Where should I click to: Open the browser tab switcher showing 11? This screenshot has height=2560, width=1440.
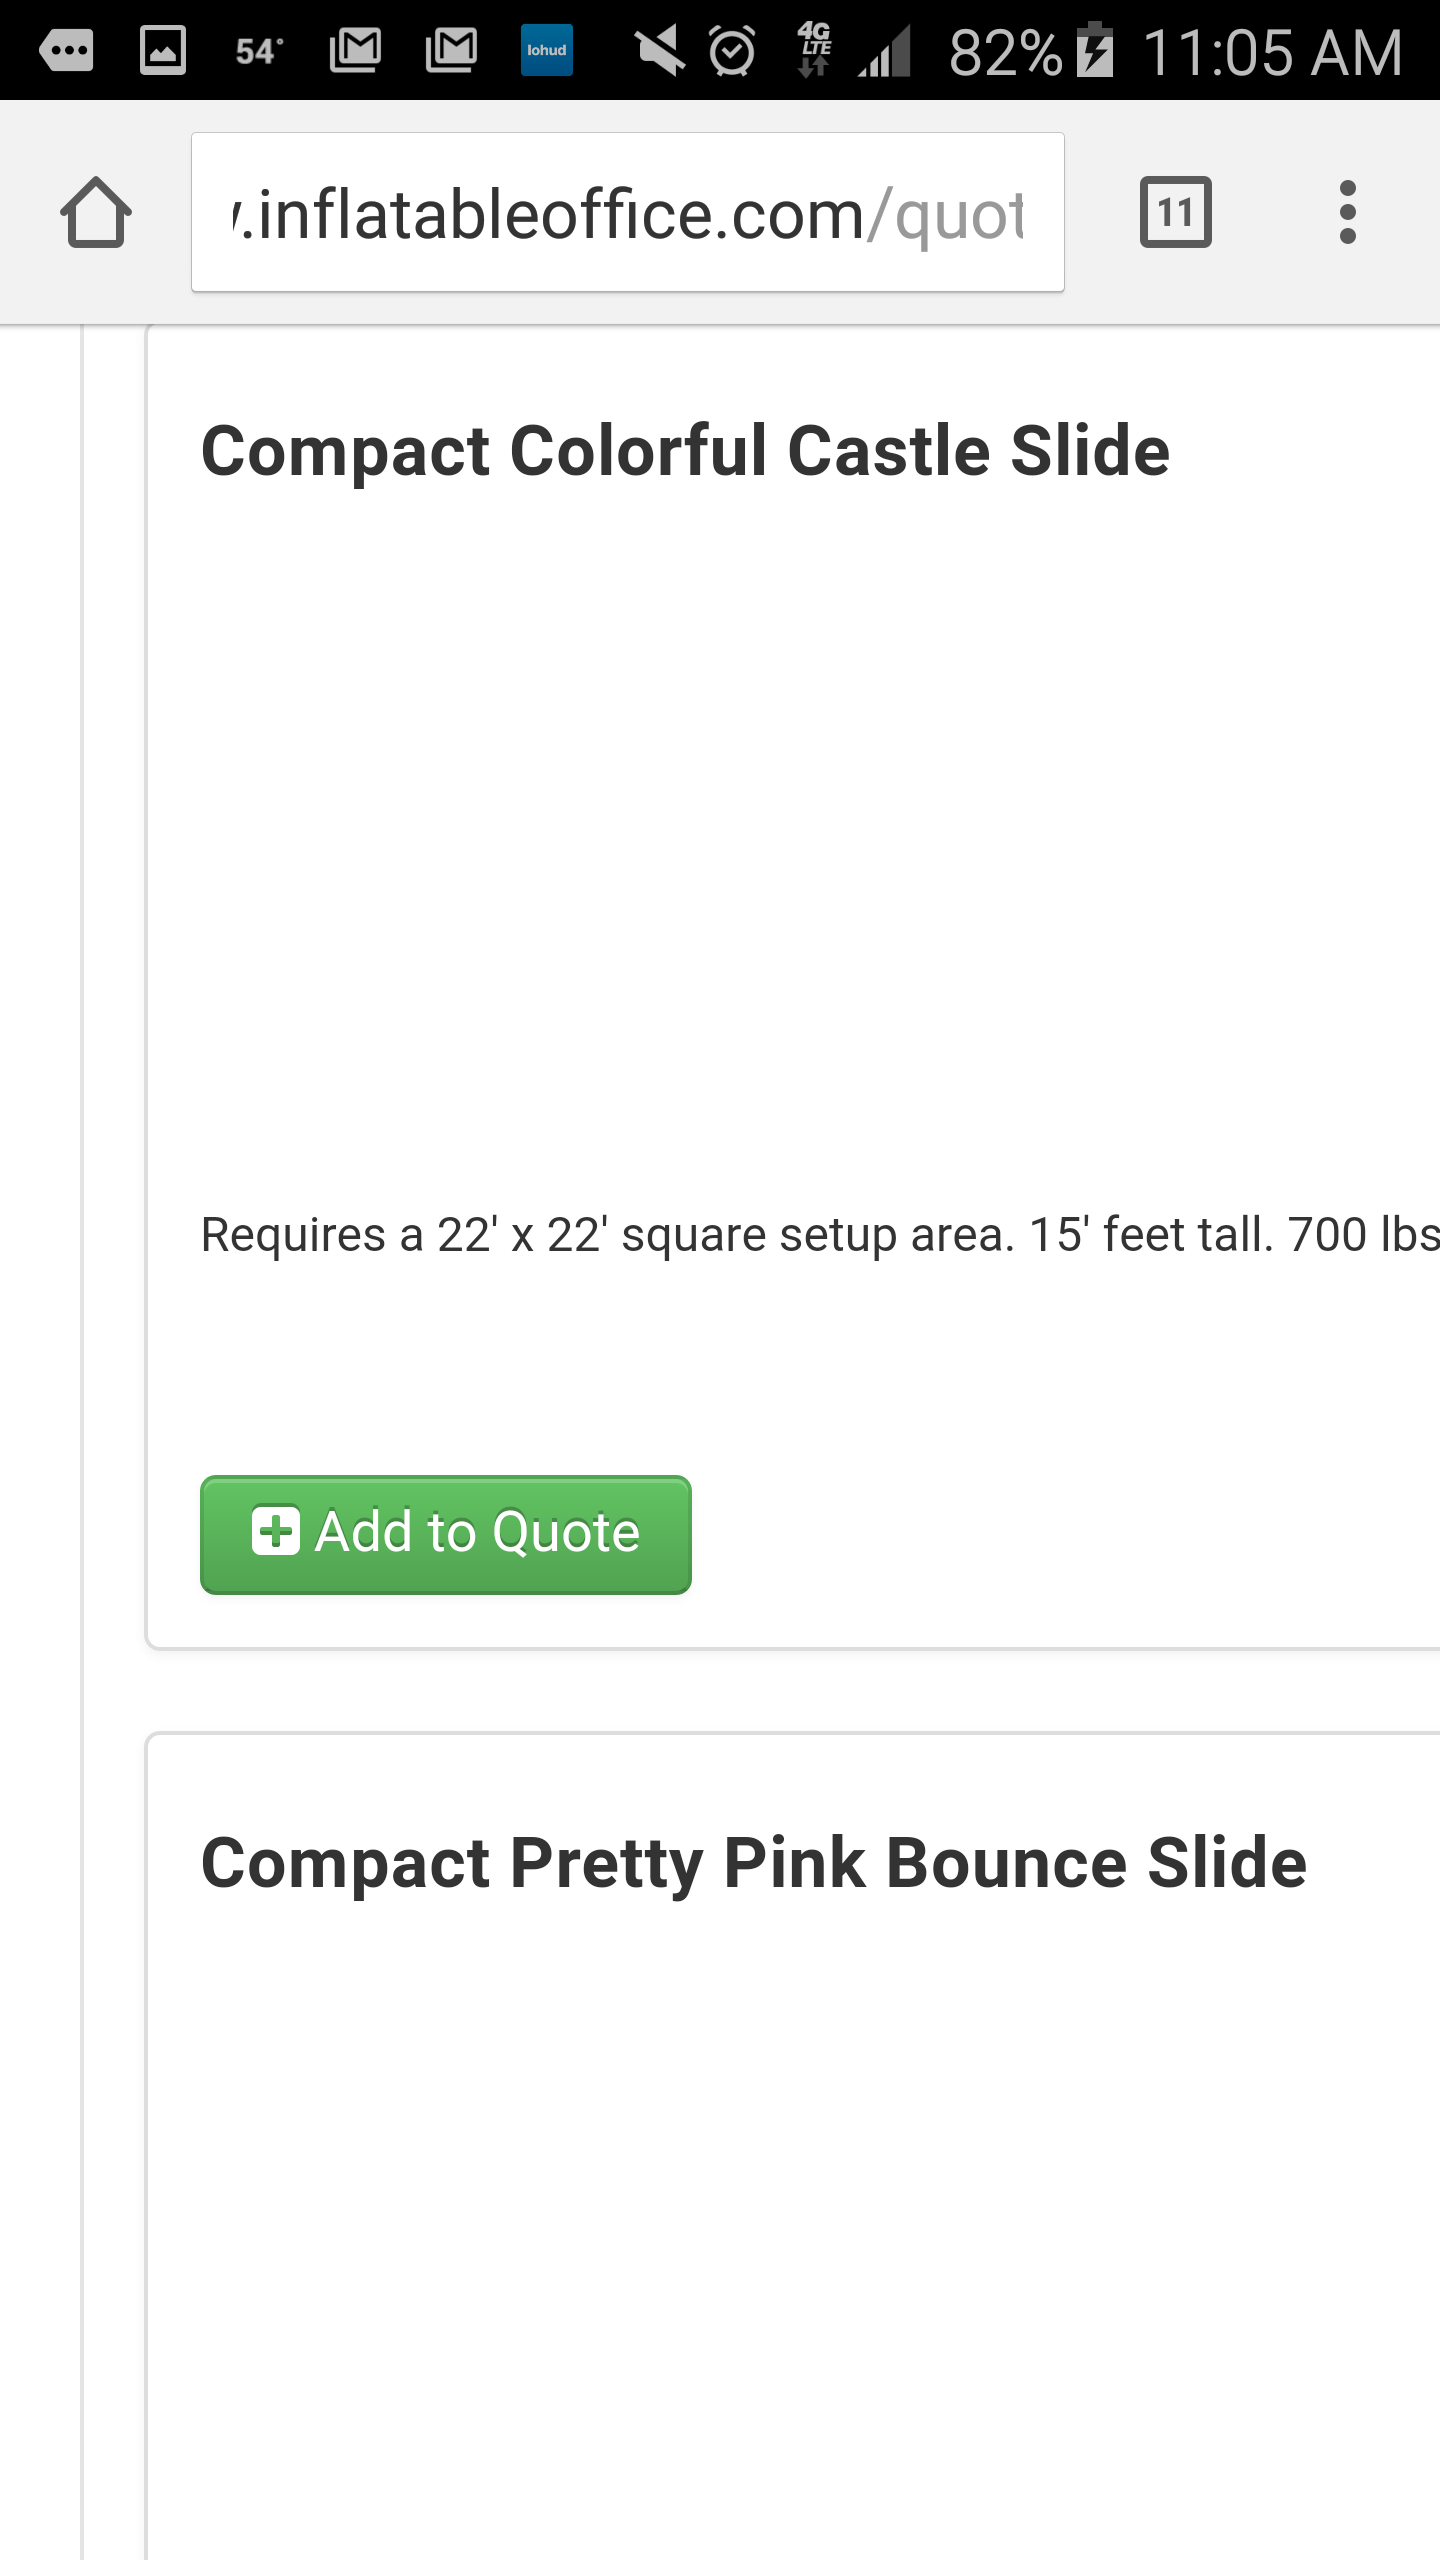point(1175,212)
